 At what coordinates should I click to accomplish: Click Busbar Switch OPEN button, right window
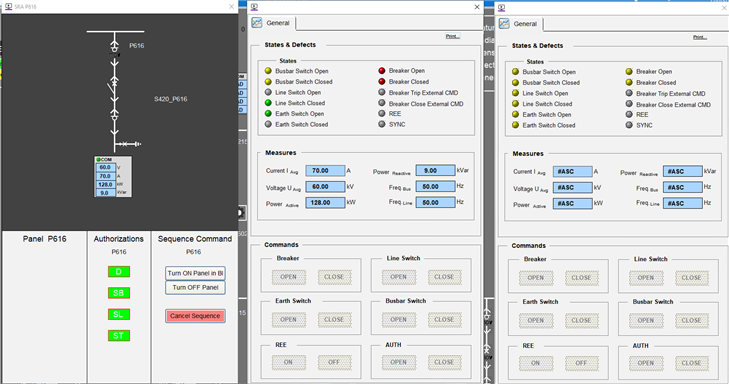[x=646, y=321]
